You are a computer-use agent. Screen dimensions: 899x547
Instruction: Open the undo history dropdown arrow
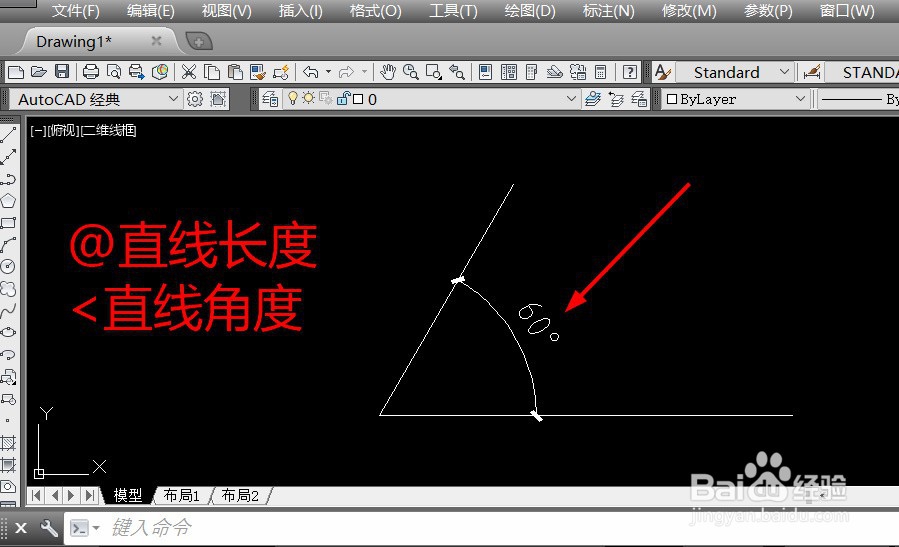(329, 72)
